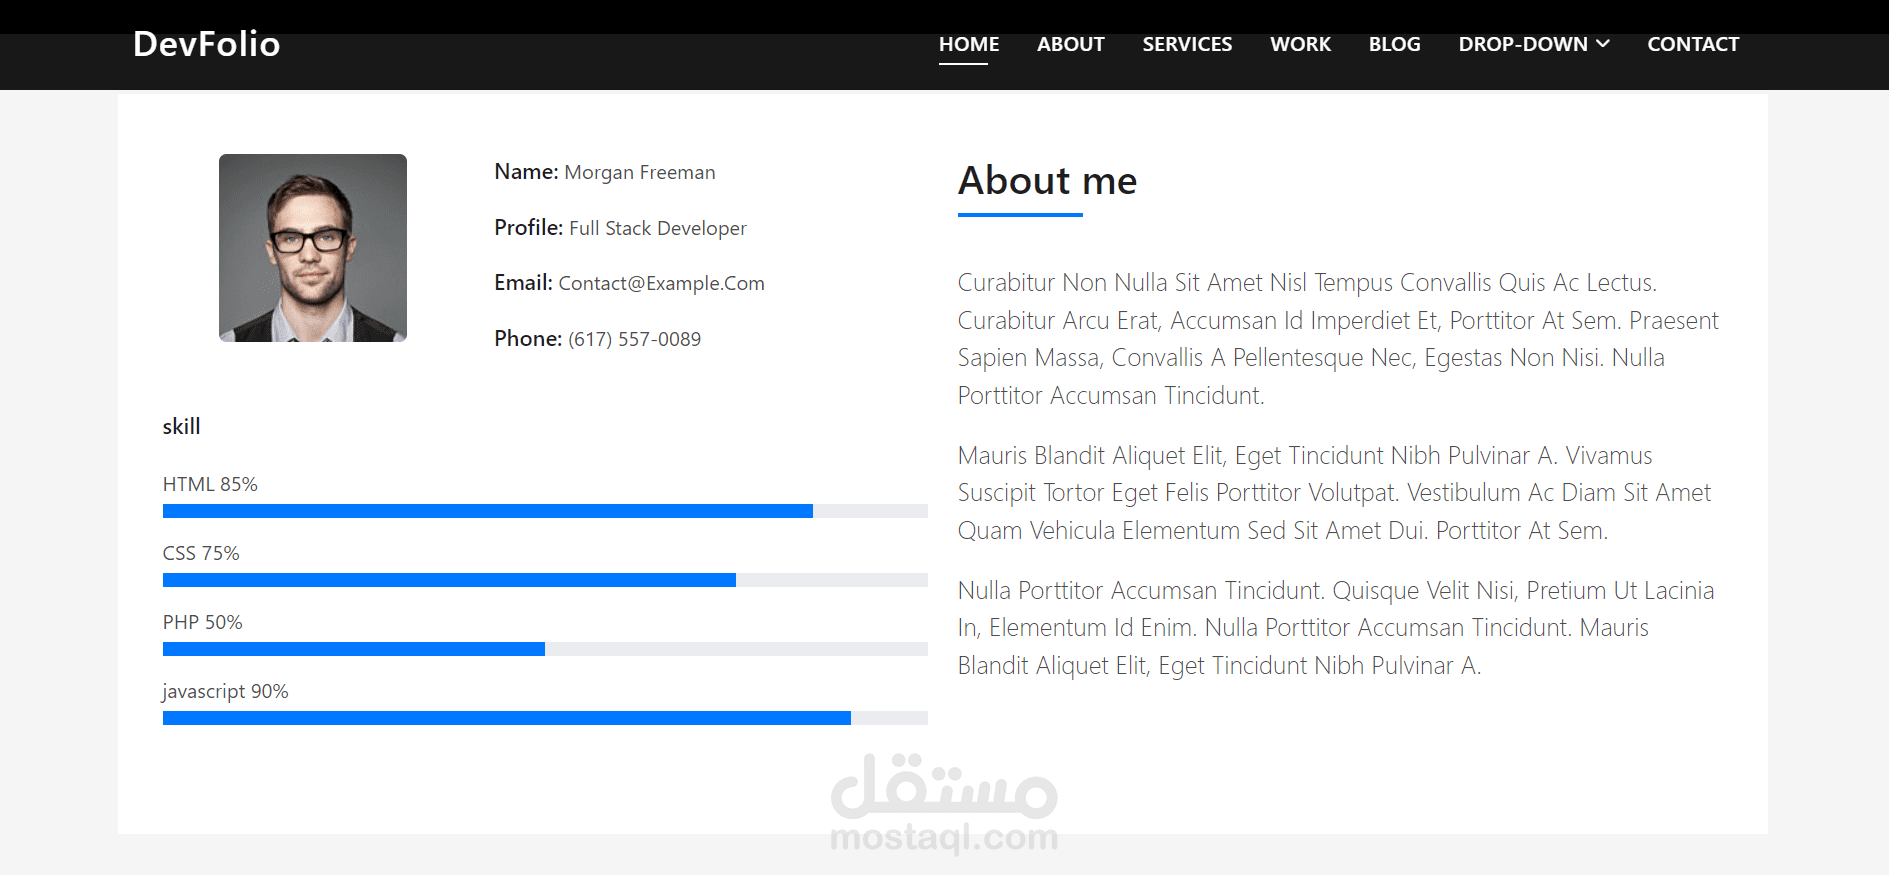1889x875 pixels.
Task: Click the 'javascript 90%' label
Action: click(x=225, y=691)
